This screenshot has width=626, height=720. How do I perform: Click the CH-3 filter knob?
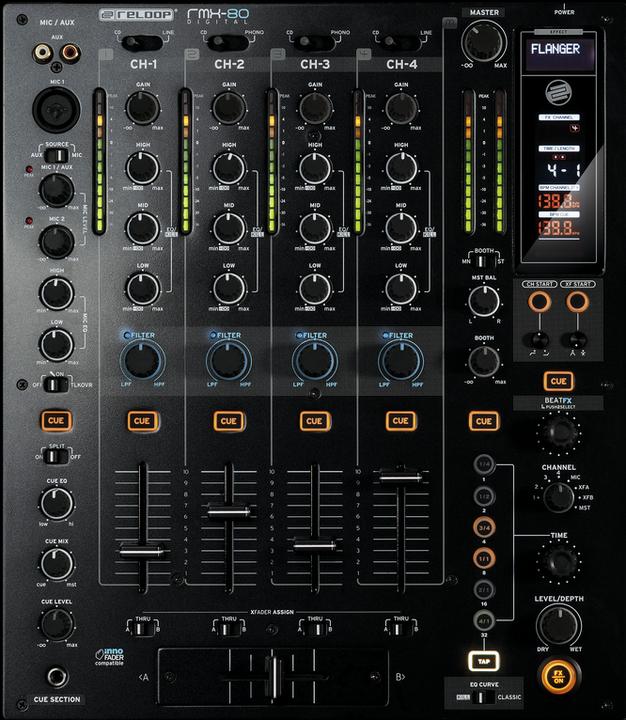(x=315, y=361)
